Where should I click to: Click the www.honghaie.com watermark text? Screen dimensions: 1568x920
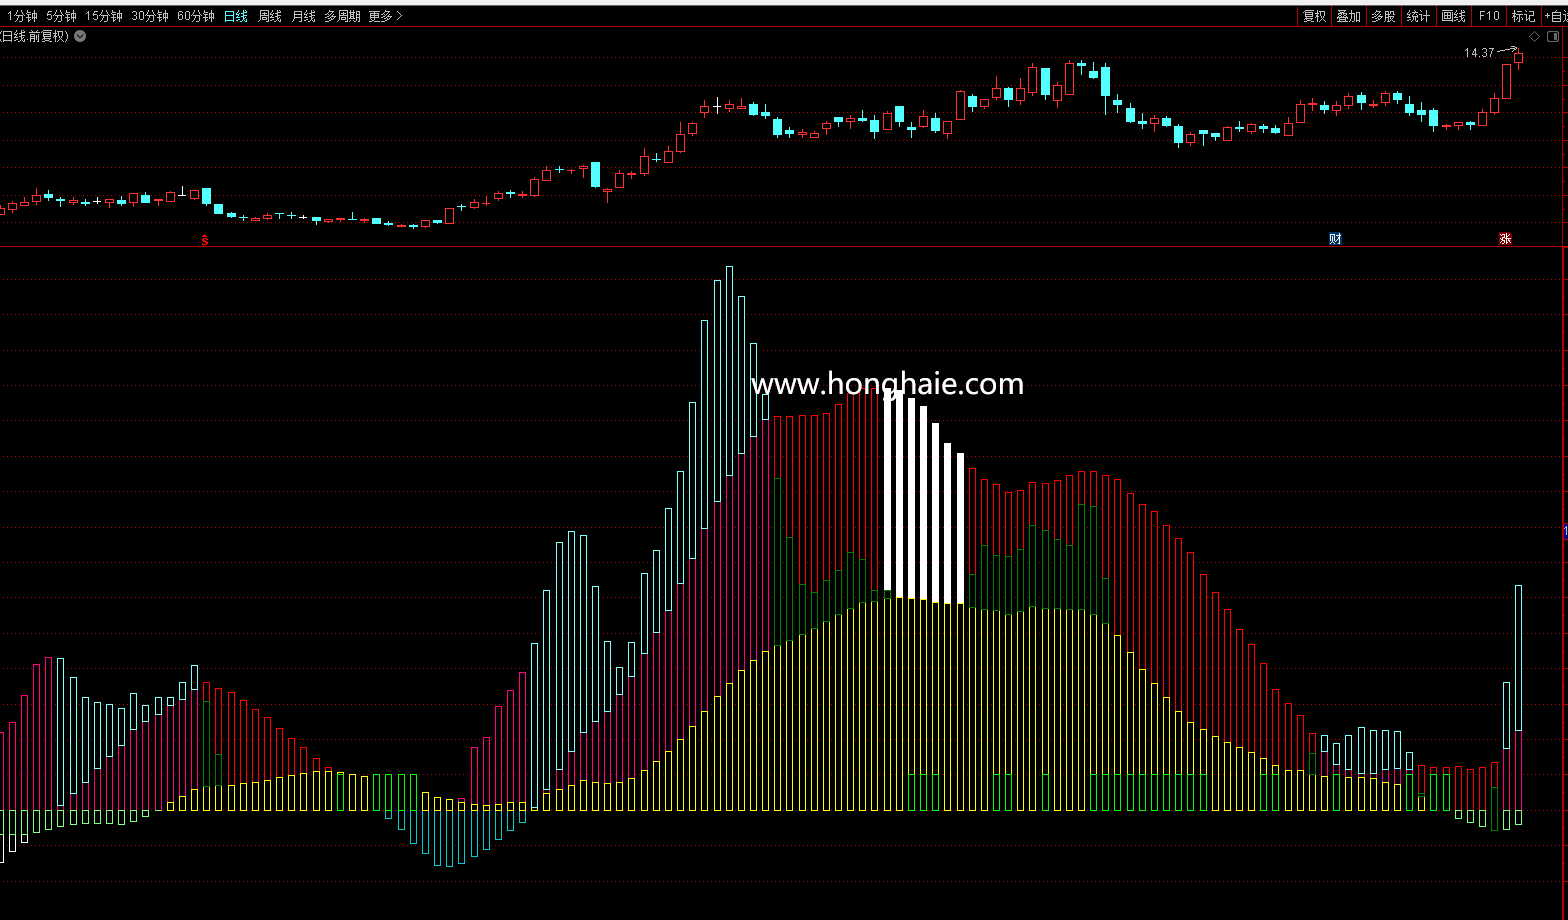coord(887,384)
